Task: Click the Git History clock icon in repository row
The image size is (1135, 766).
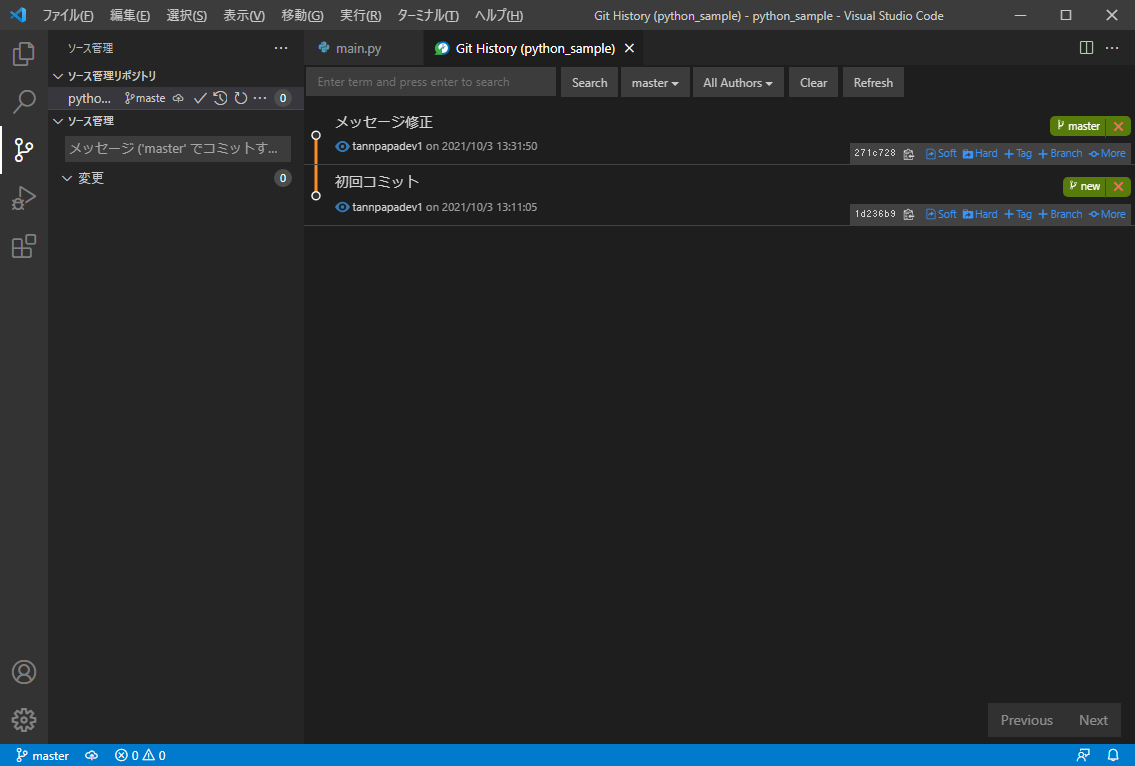Action: pyautogui.click(x=220, y=98)
